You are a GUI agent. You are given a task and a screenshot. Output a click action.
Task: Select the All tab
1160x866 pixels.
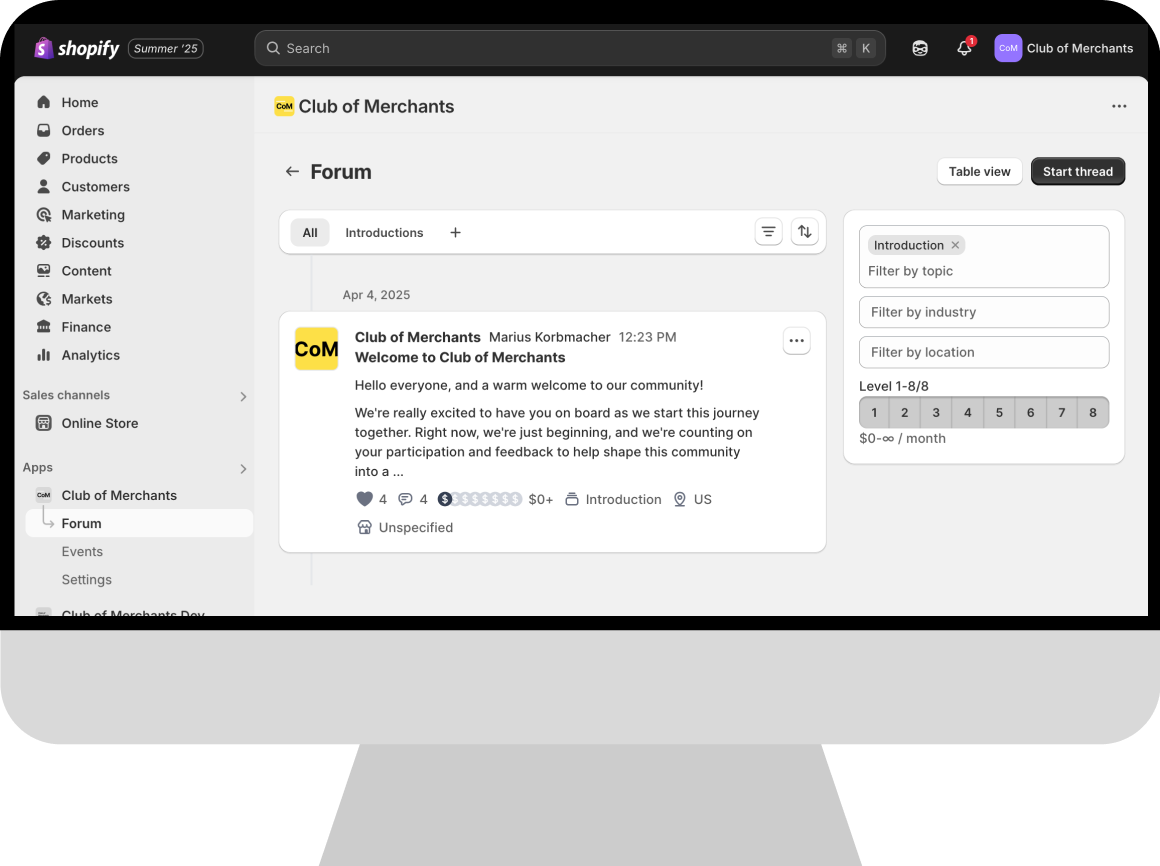[x=310, y=232]
